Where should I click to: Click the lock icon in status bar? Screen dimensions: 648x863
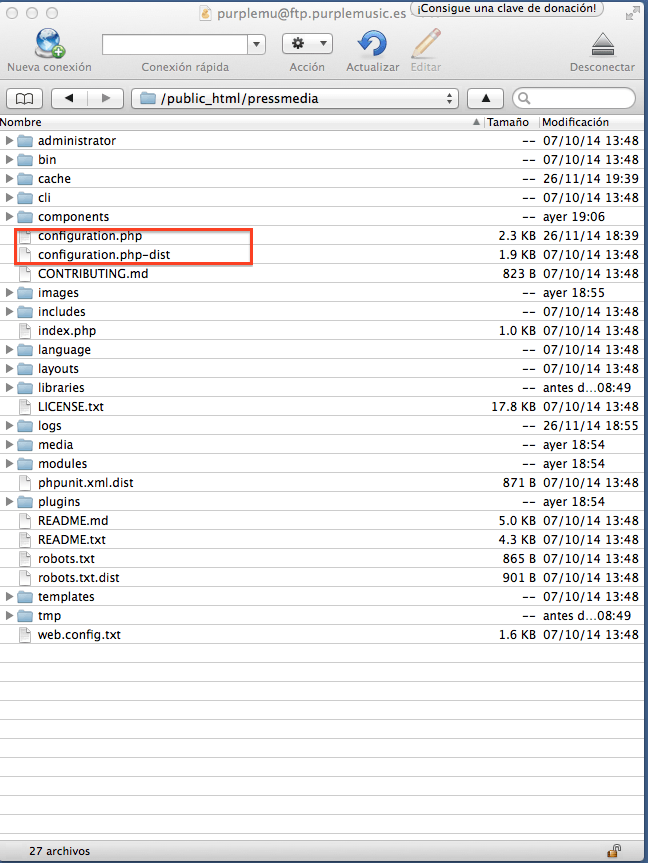point(614,851)
